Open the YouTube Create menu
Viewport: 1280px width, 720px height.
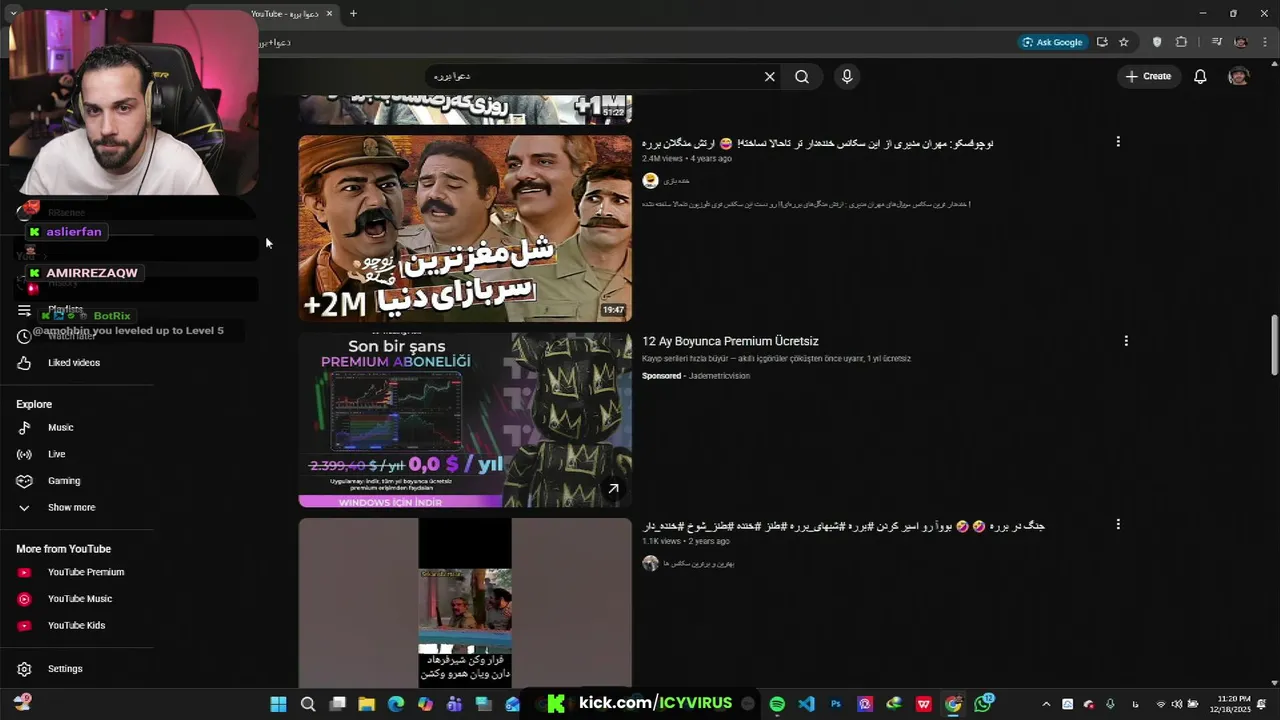coord(1148,76)
